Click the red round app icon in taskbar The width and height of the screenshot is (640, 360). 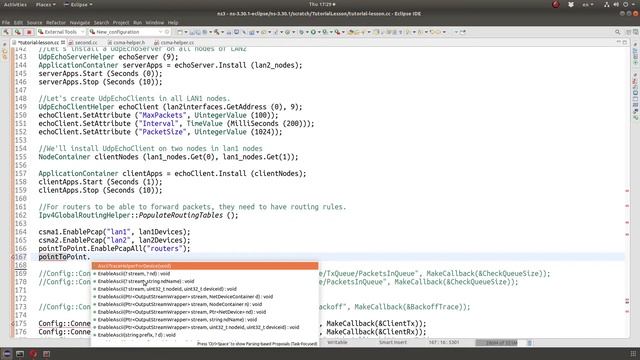pos(33,354)
